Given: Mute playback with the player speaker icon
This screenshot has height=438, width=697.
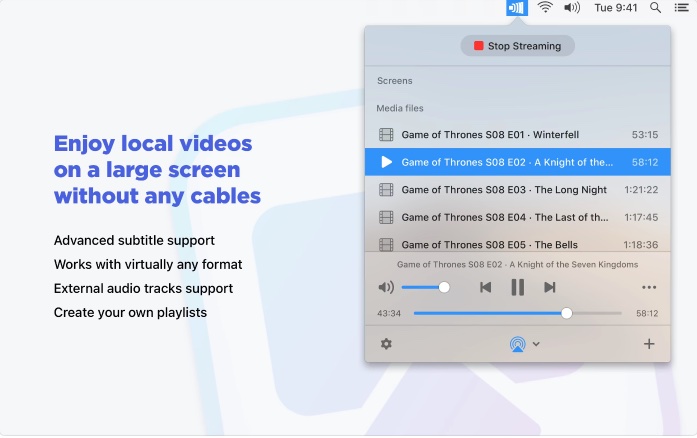Looking at the screenshot, I should tap(386, 287).
